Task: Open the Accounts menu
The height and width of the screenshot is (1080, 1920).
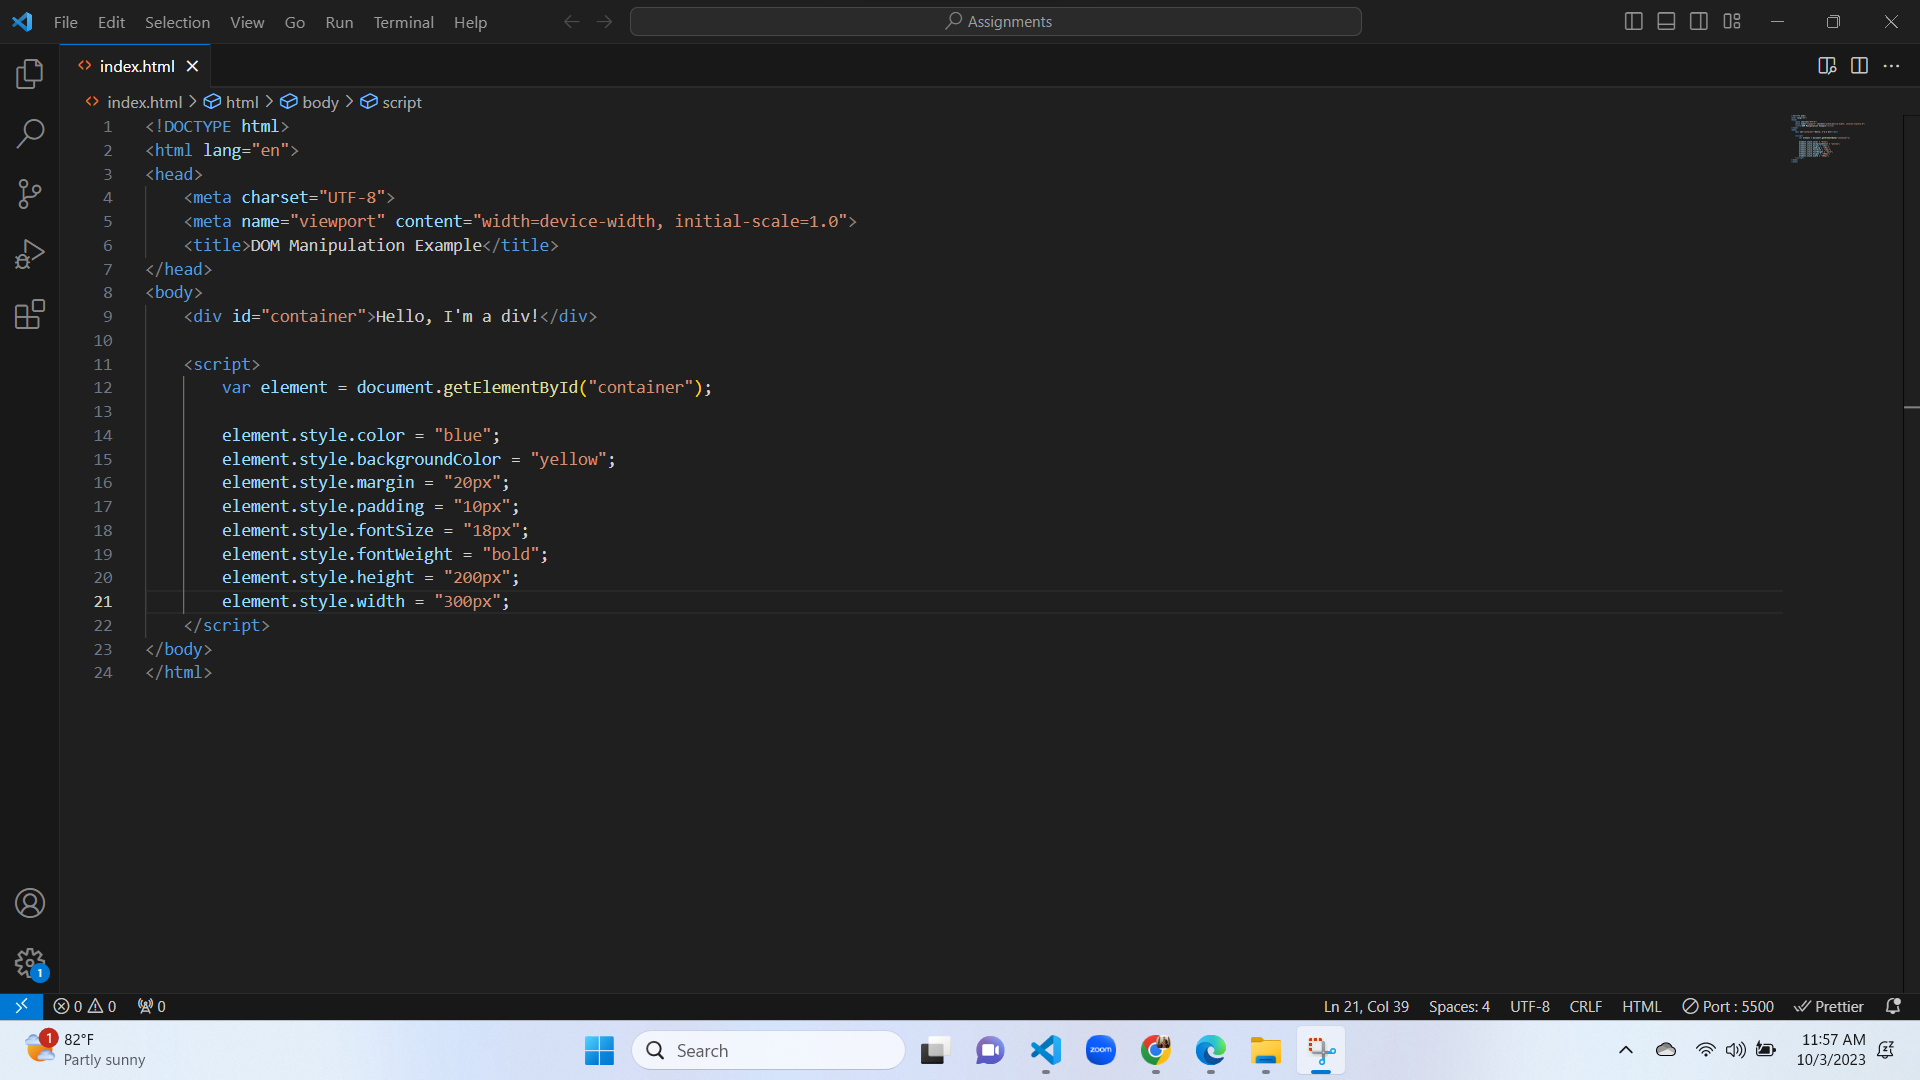Action: (29, 902)
